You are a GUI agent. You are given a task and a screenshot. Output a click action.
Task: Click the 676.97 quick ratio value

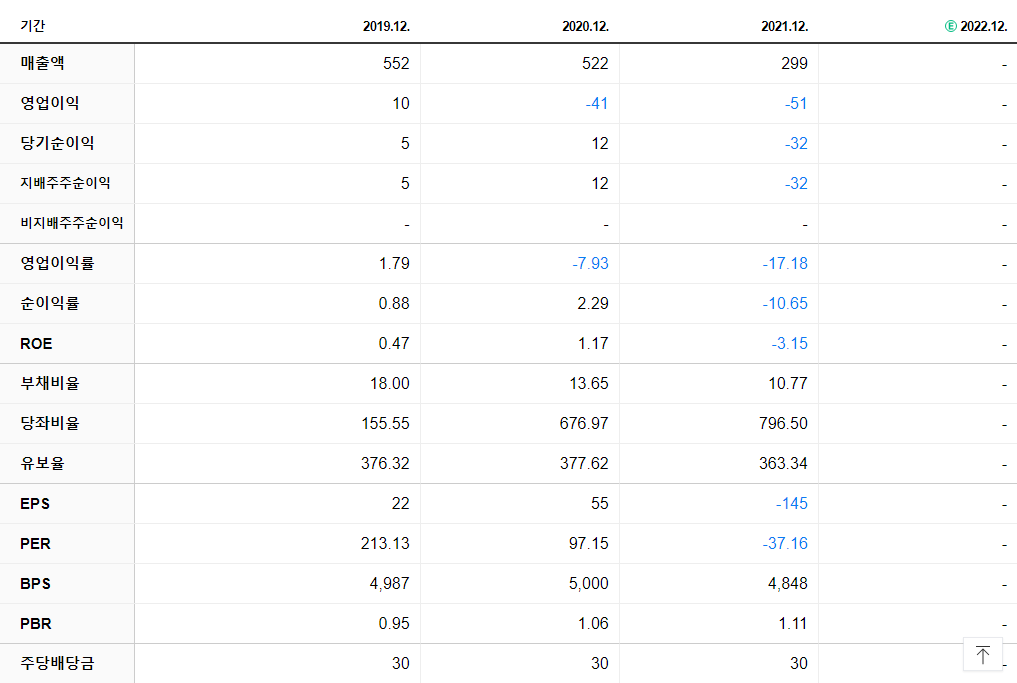[584, 424]
